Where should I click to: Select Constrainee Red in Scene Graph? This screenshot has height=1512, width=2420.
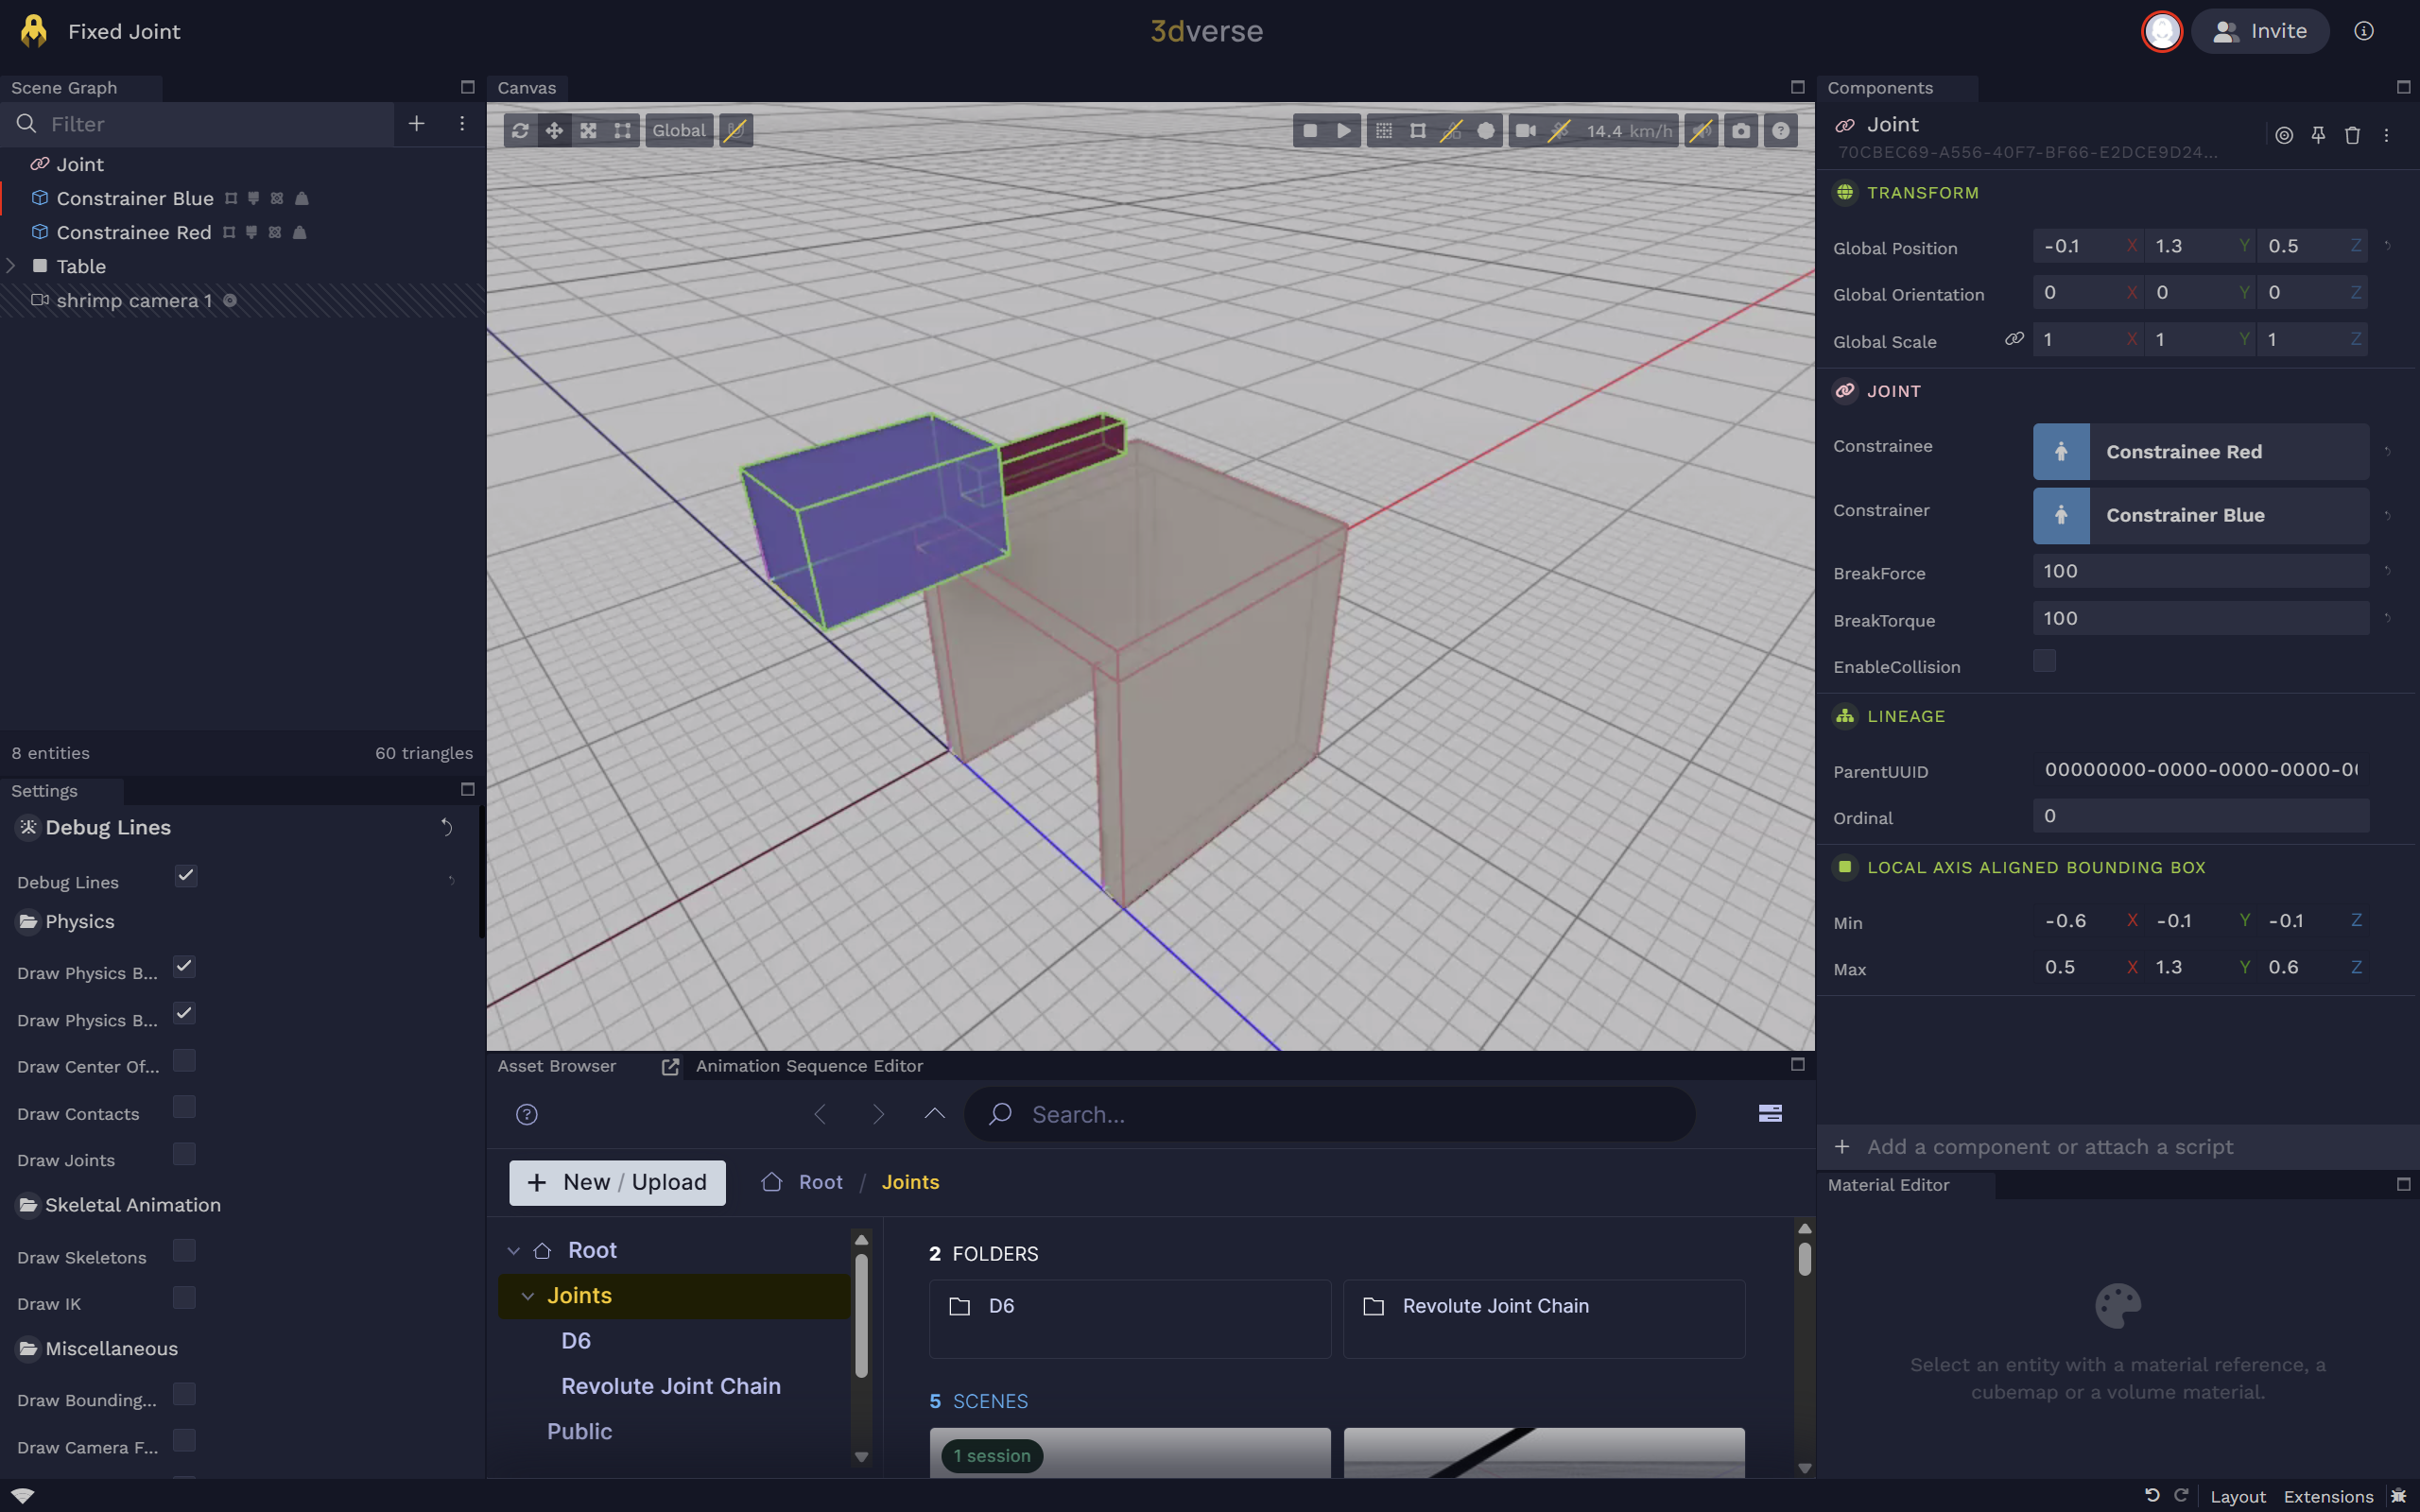coord(134,232)
